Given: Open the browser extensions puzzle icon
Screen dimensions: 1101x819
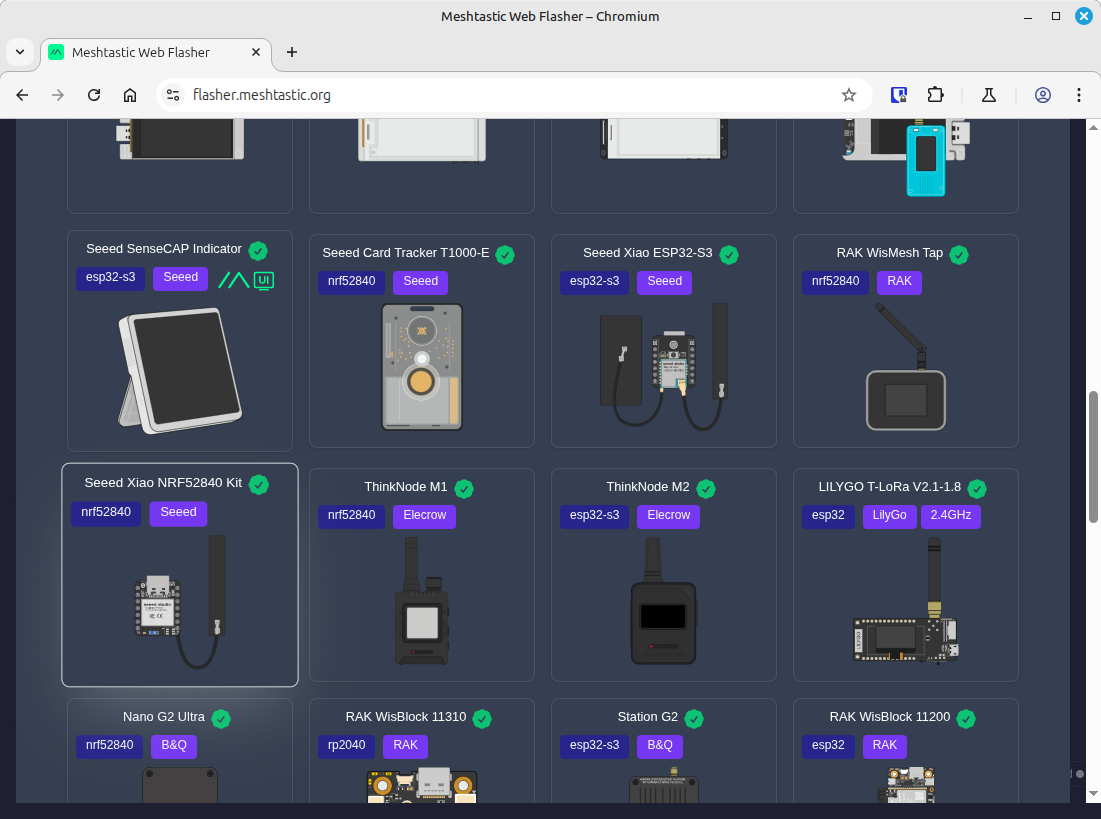Looking at the screenshot, I should [x=935, y=95].
